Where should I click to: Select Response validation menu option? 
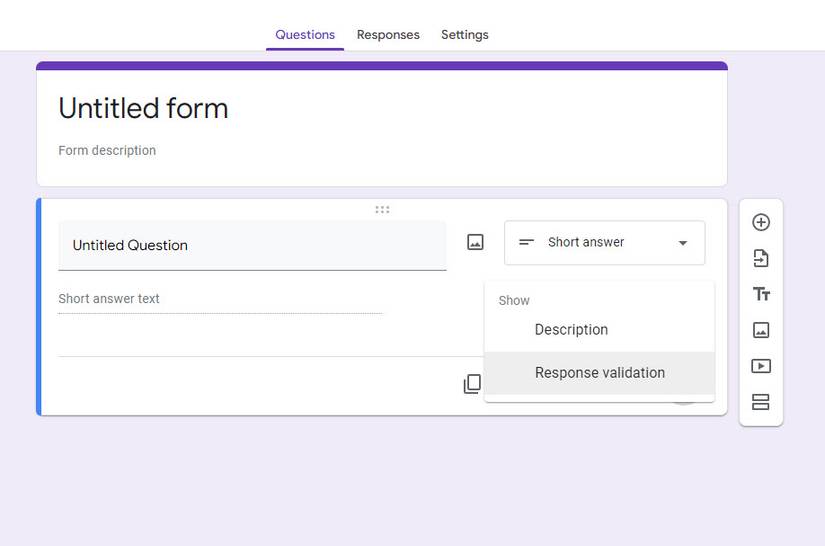(599, 373)
